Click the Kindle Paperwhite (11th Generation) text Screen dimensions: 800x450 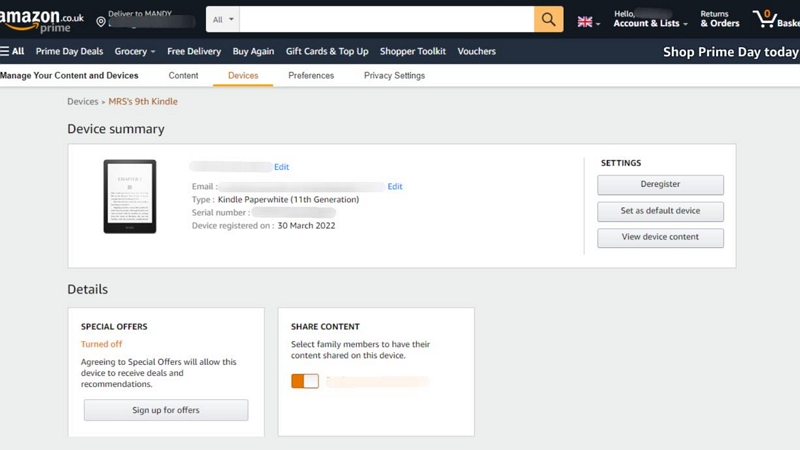coord(288,199)
